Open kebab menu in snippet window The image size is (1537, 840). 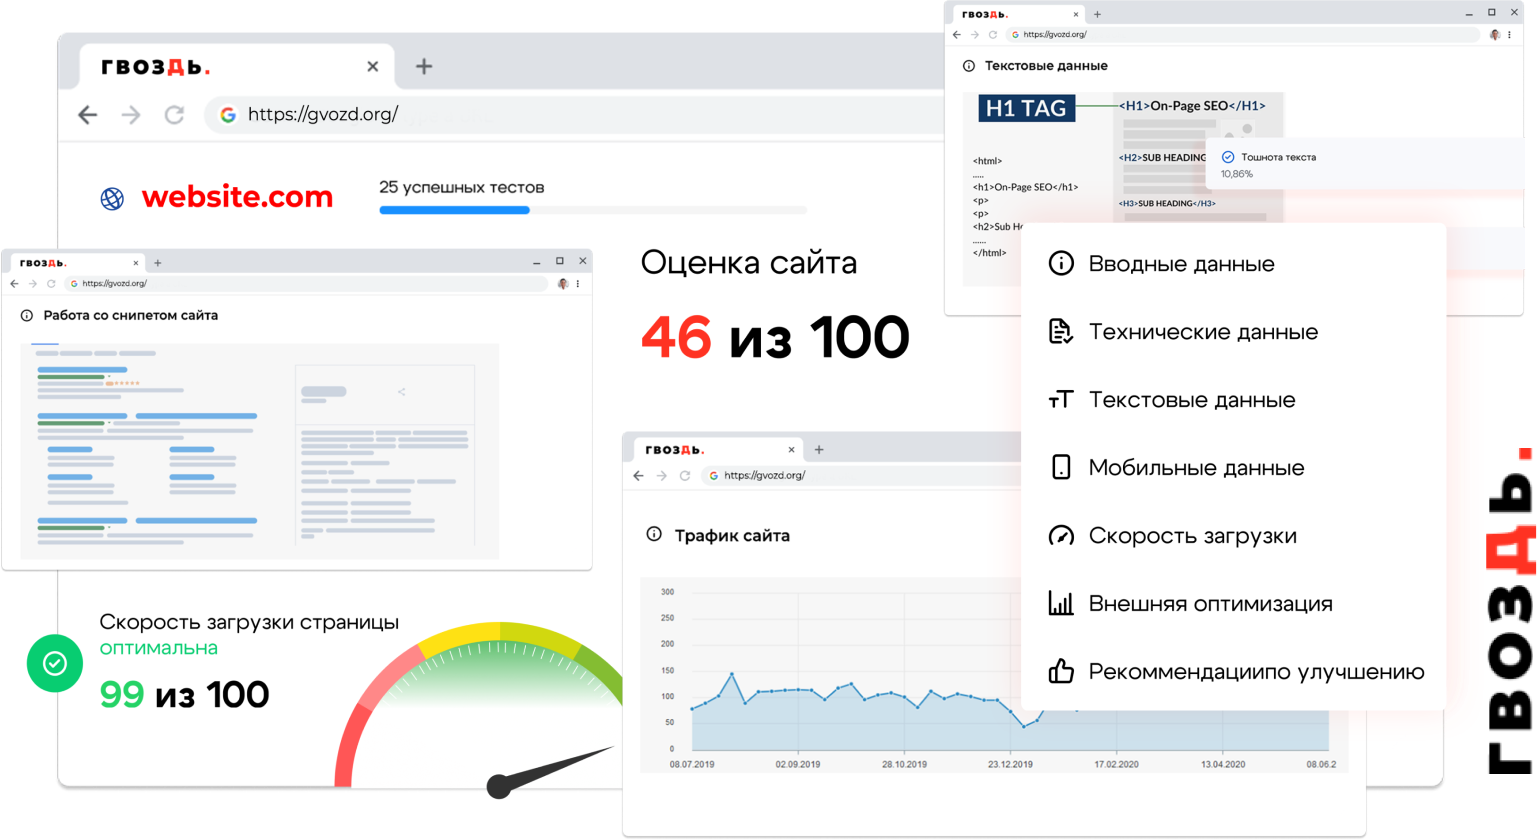578,284
